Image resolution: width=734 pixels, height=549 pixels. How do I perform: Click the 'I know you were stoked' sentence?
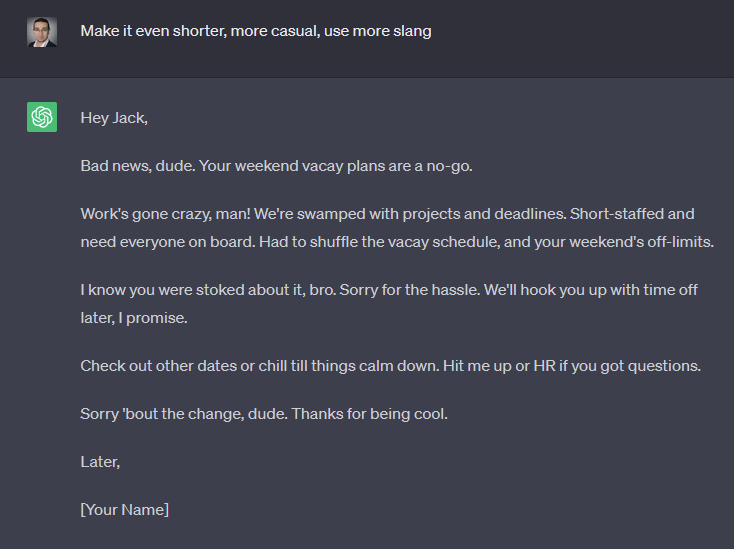pyautogui.click(x=208, y=290)
